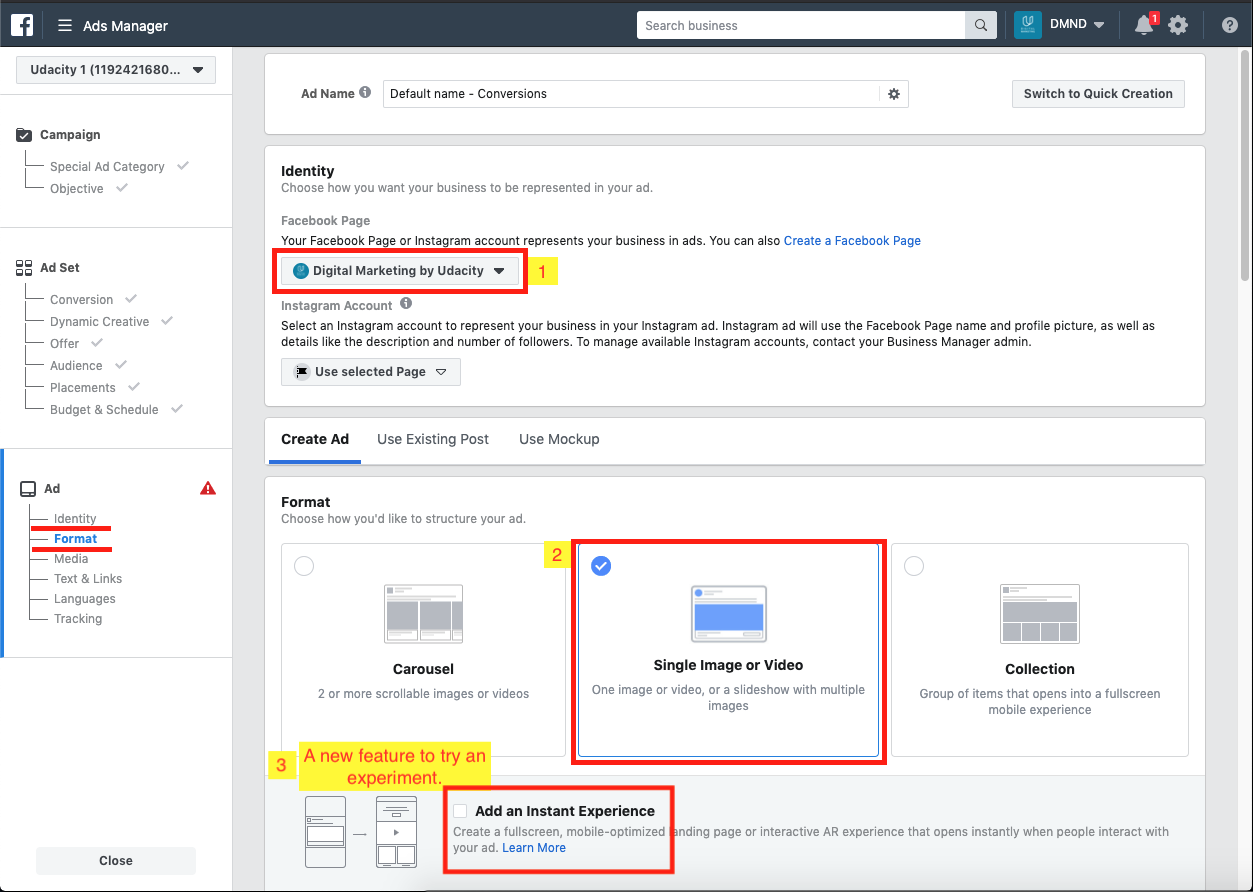Click the search magnifier button

pos(980,25)
